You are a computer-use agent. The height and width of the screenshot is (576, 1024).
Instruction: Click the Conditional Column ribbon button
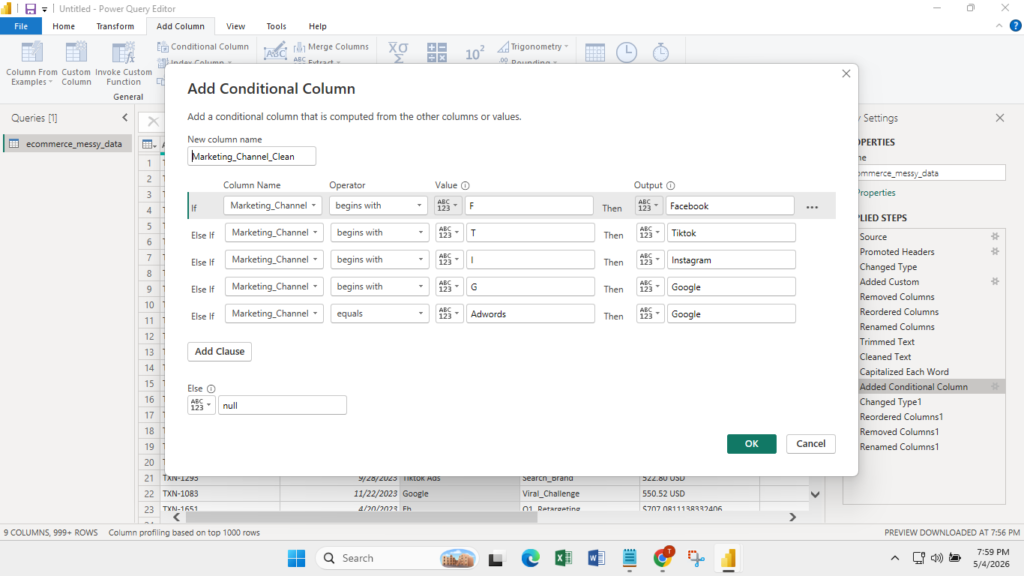pyautogui.click(x=203, y=46)
